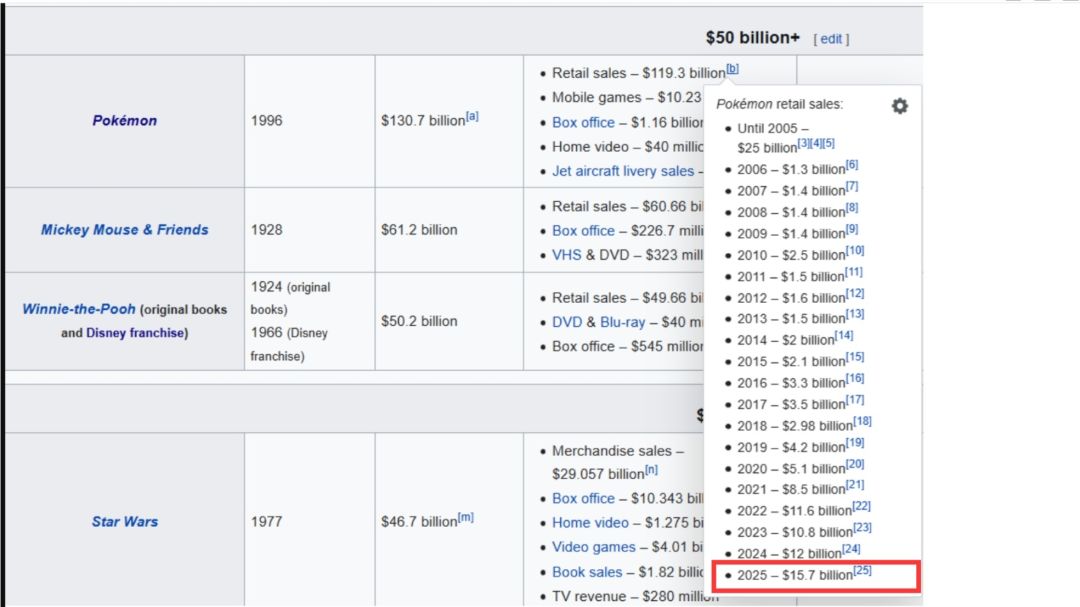This screenshot has height=607, width=1080.
Task: Open citation [16] for 2016 sales
Action: pos(855,378)
